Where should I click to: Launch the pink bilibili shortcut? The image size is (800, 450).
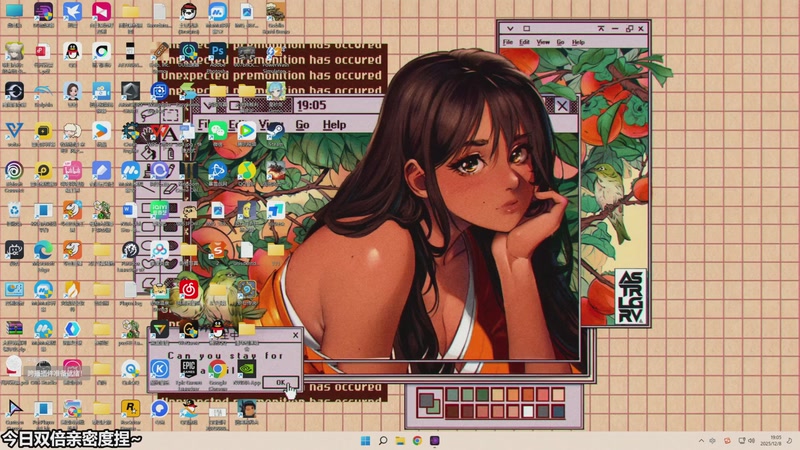point(72,170)
